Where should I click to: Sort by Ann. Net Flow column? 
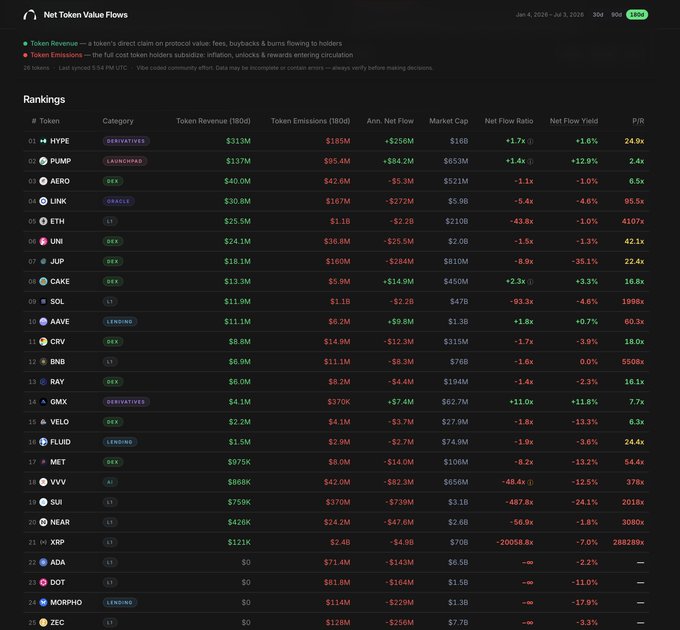tap(390, 121)
